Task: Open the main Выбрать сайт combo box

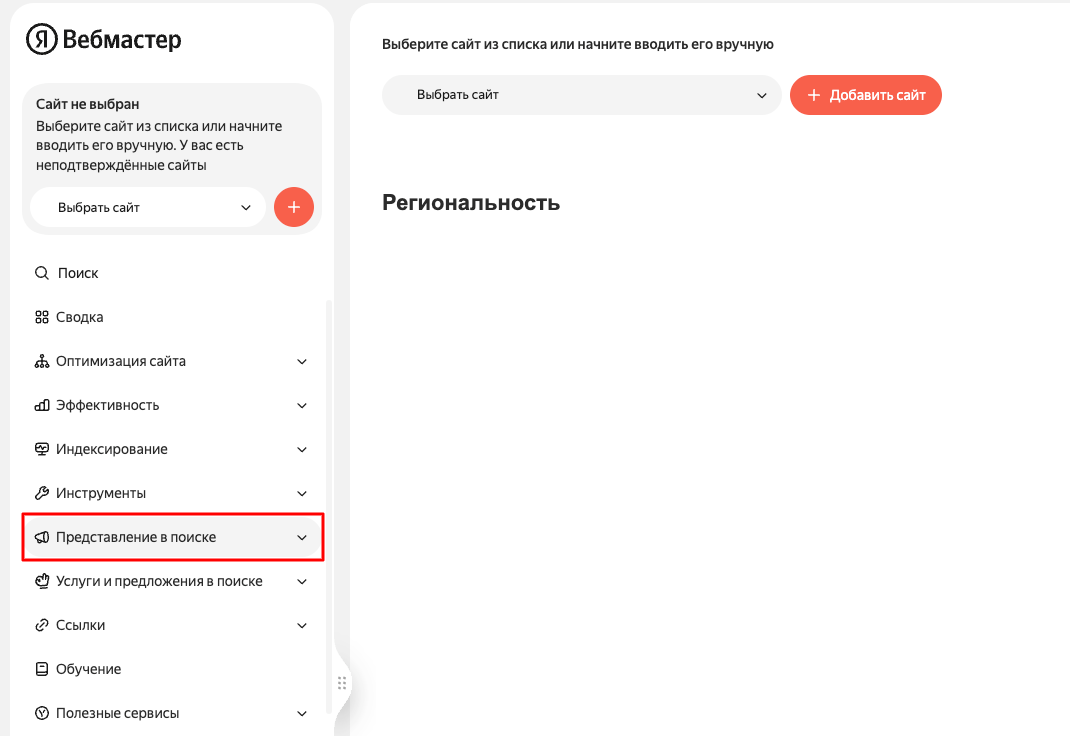Action: tap(581, 95)
